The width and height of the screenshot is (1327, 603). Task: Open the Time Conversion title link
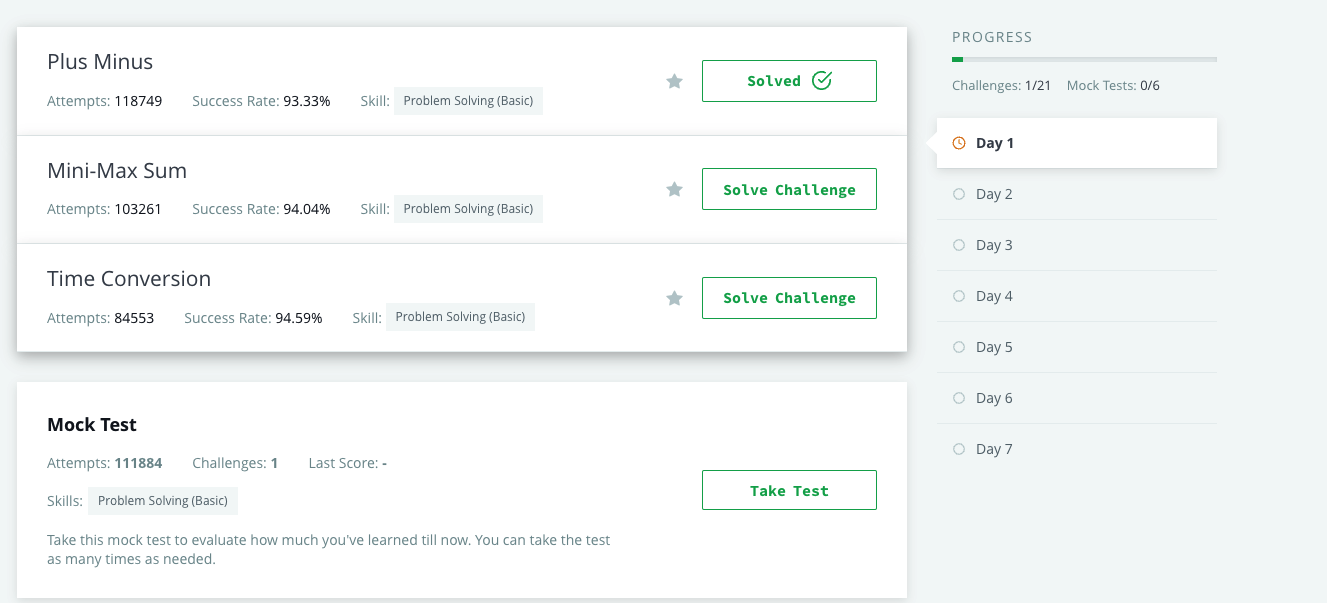point(129,279)
